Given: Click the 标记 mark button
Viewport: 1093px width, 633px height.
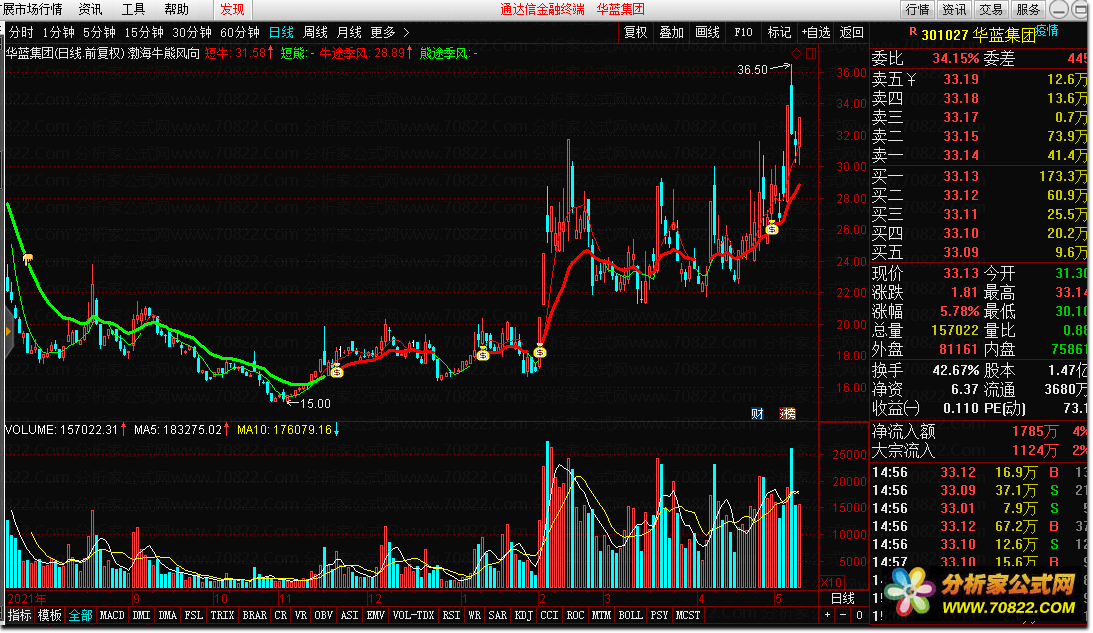Looking at the screenshot, I should point(779,32).
